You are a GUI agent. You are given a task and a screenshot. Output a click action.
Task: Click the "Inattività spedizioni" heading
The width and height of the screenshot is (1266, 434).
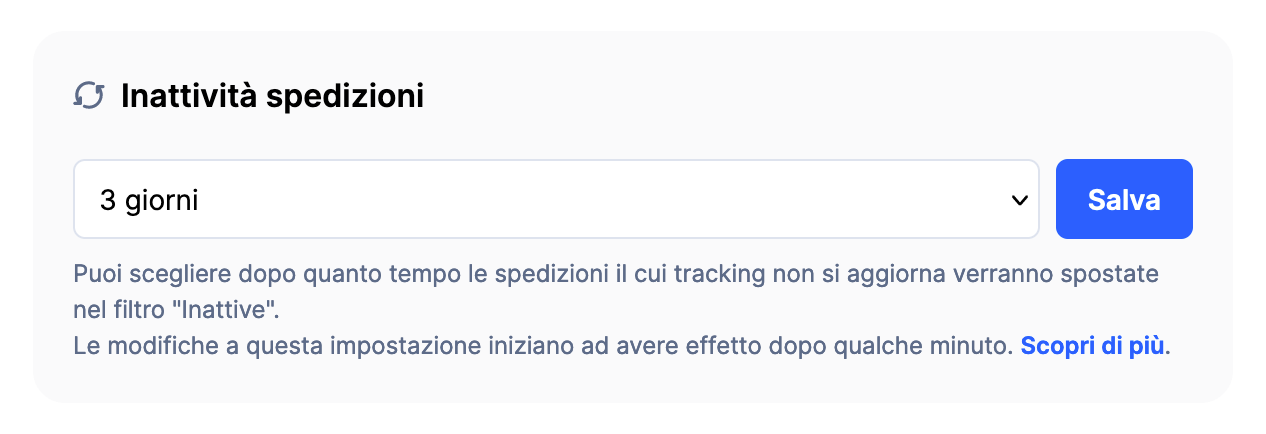[x=272, y=97]
